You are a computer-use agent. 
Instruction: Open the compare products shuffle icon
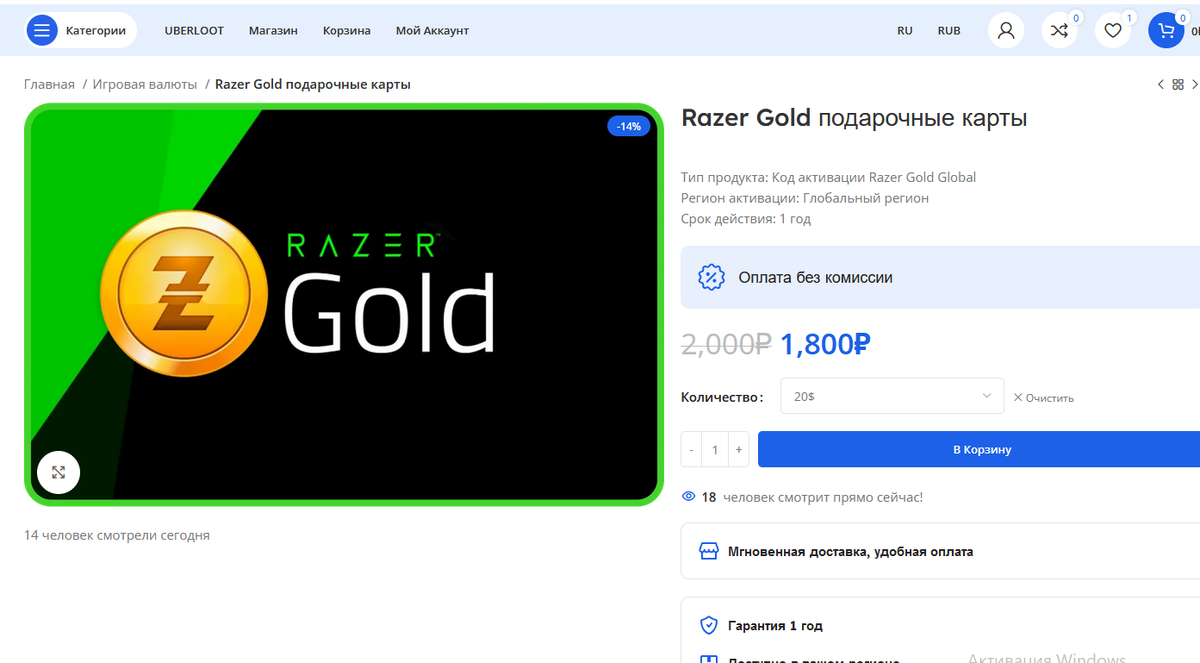pyautogui.click(x=1059, y=30)
